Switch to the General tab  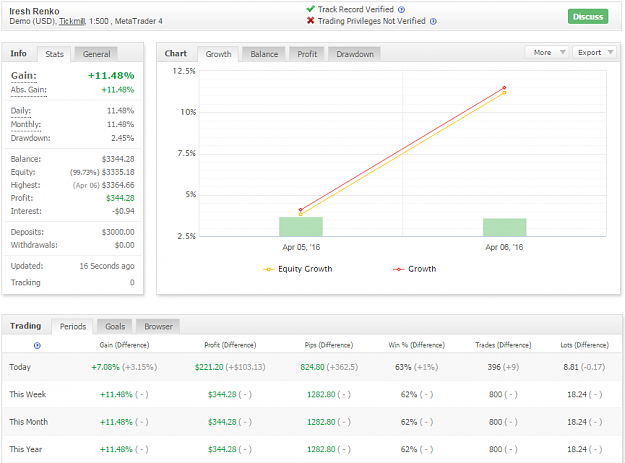96,54
